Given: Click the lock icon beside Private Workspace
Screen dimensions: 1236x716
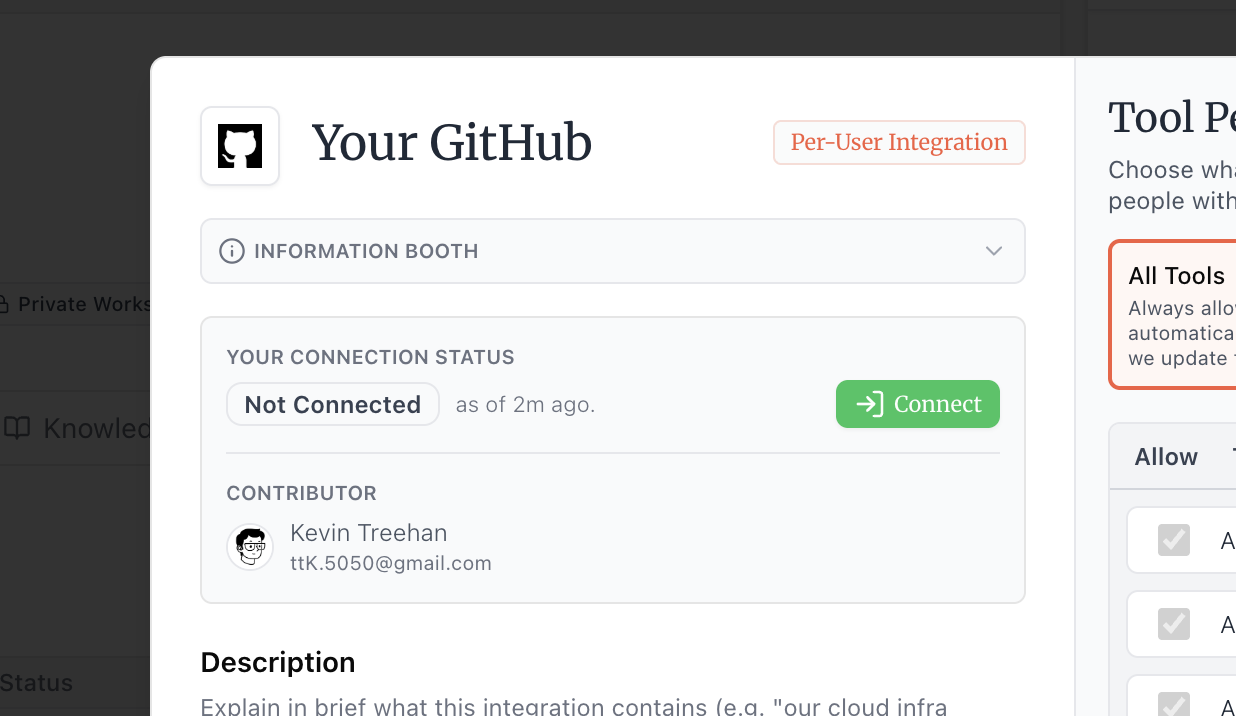Looking at the screenshot, I should 4,304.
